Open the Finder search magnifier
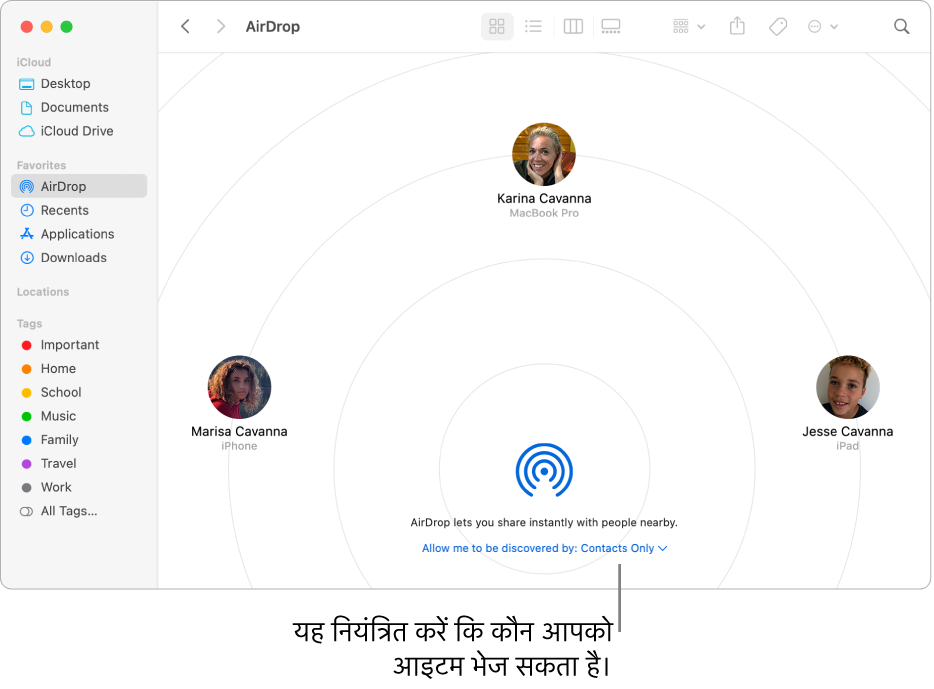934x689 pixels. 901,26
